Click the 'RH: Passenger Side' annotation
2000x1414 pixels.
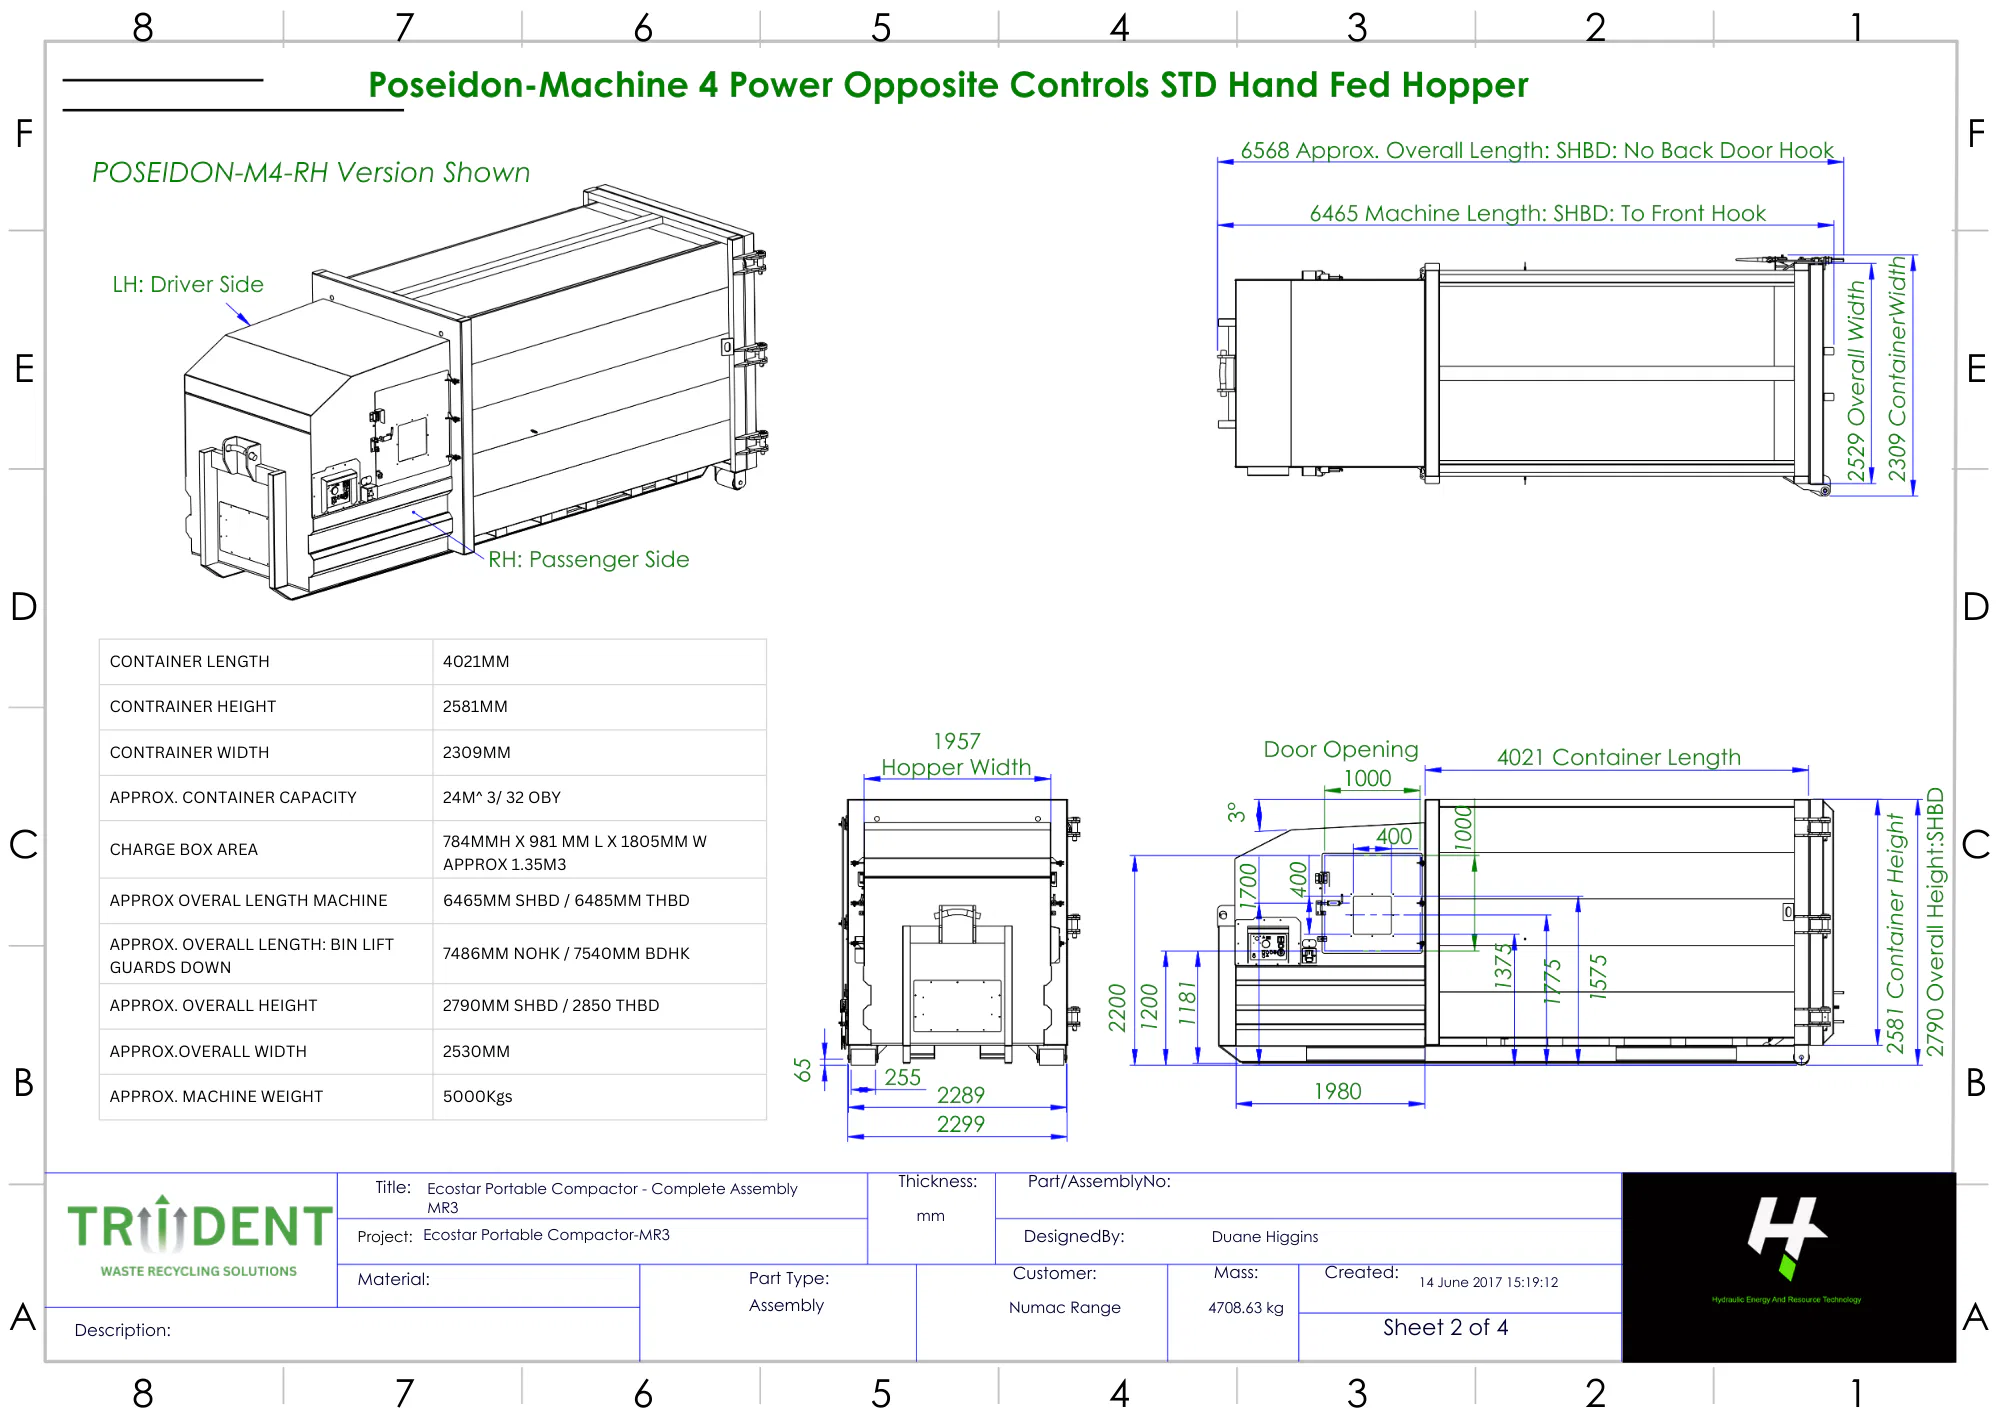(x=588, y=560)
